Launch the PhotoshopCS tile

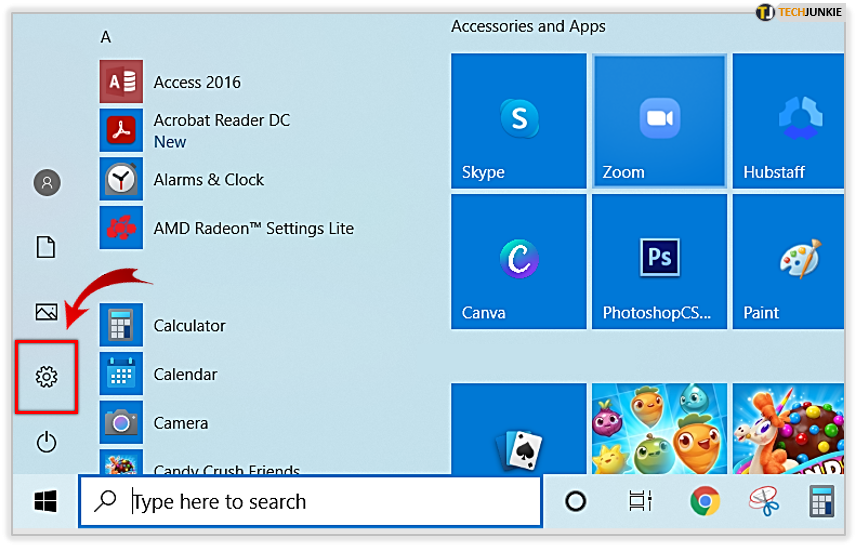[x=660, y=262]
